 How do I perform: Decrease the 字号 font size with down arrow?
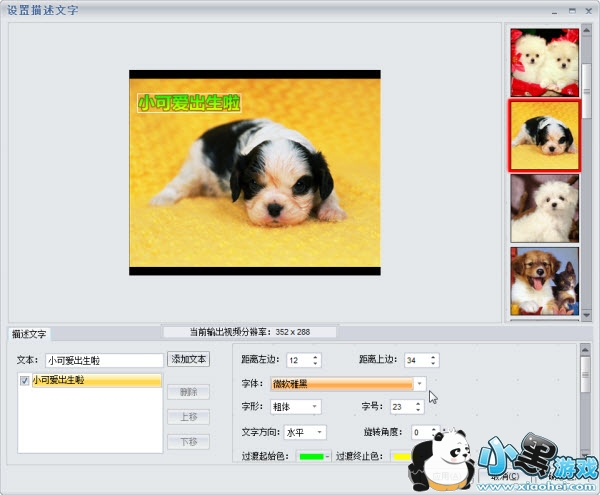418,411
